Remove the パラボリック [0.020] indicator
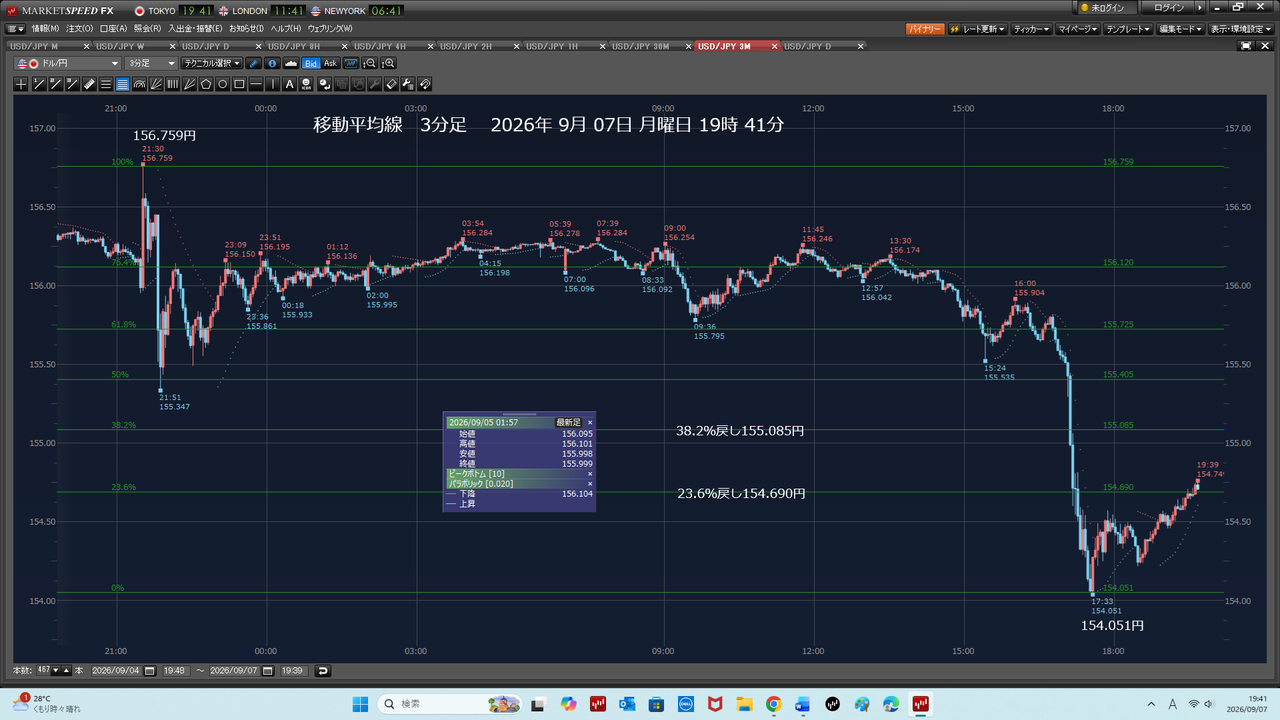The height and width of the screenshot is (720, 1280). coord(590,483)
